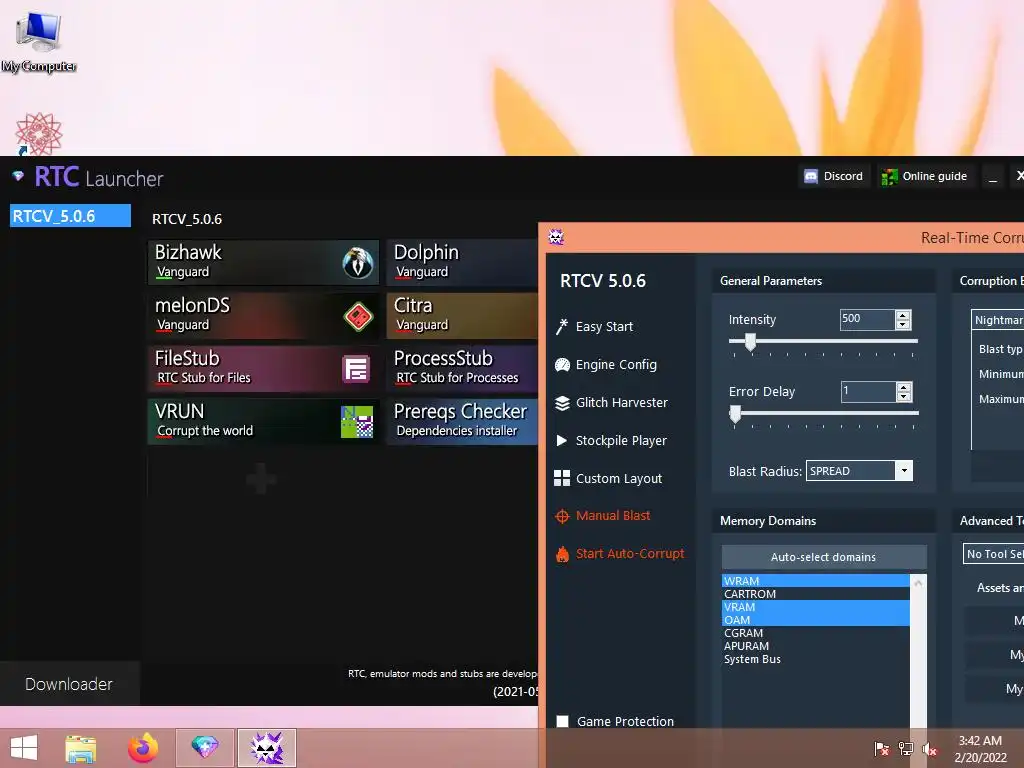Click the Stockpile Player play icon
The image size is (1024, 768).
pyautogui.click(x=562, y=440)
